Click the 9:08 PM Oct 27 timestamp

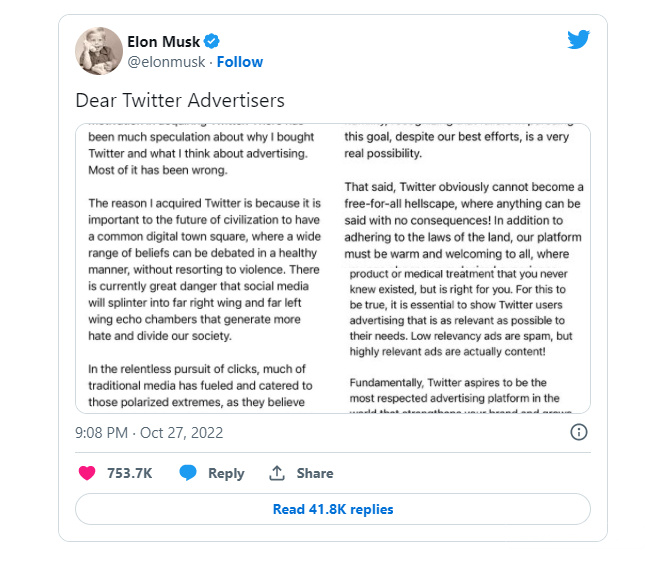point(149,432)
